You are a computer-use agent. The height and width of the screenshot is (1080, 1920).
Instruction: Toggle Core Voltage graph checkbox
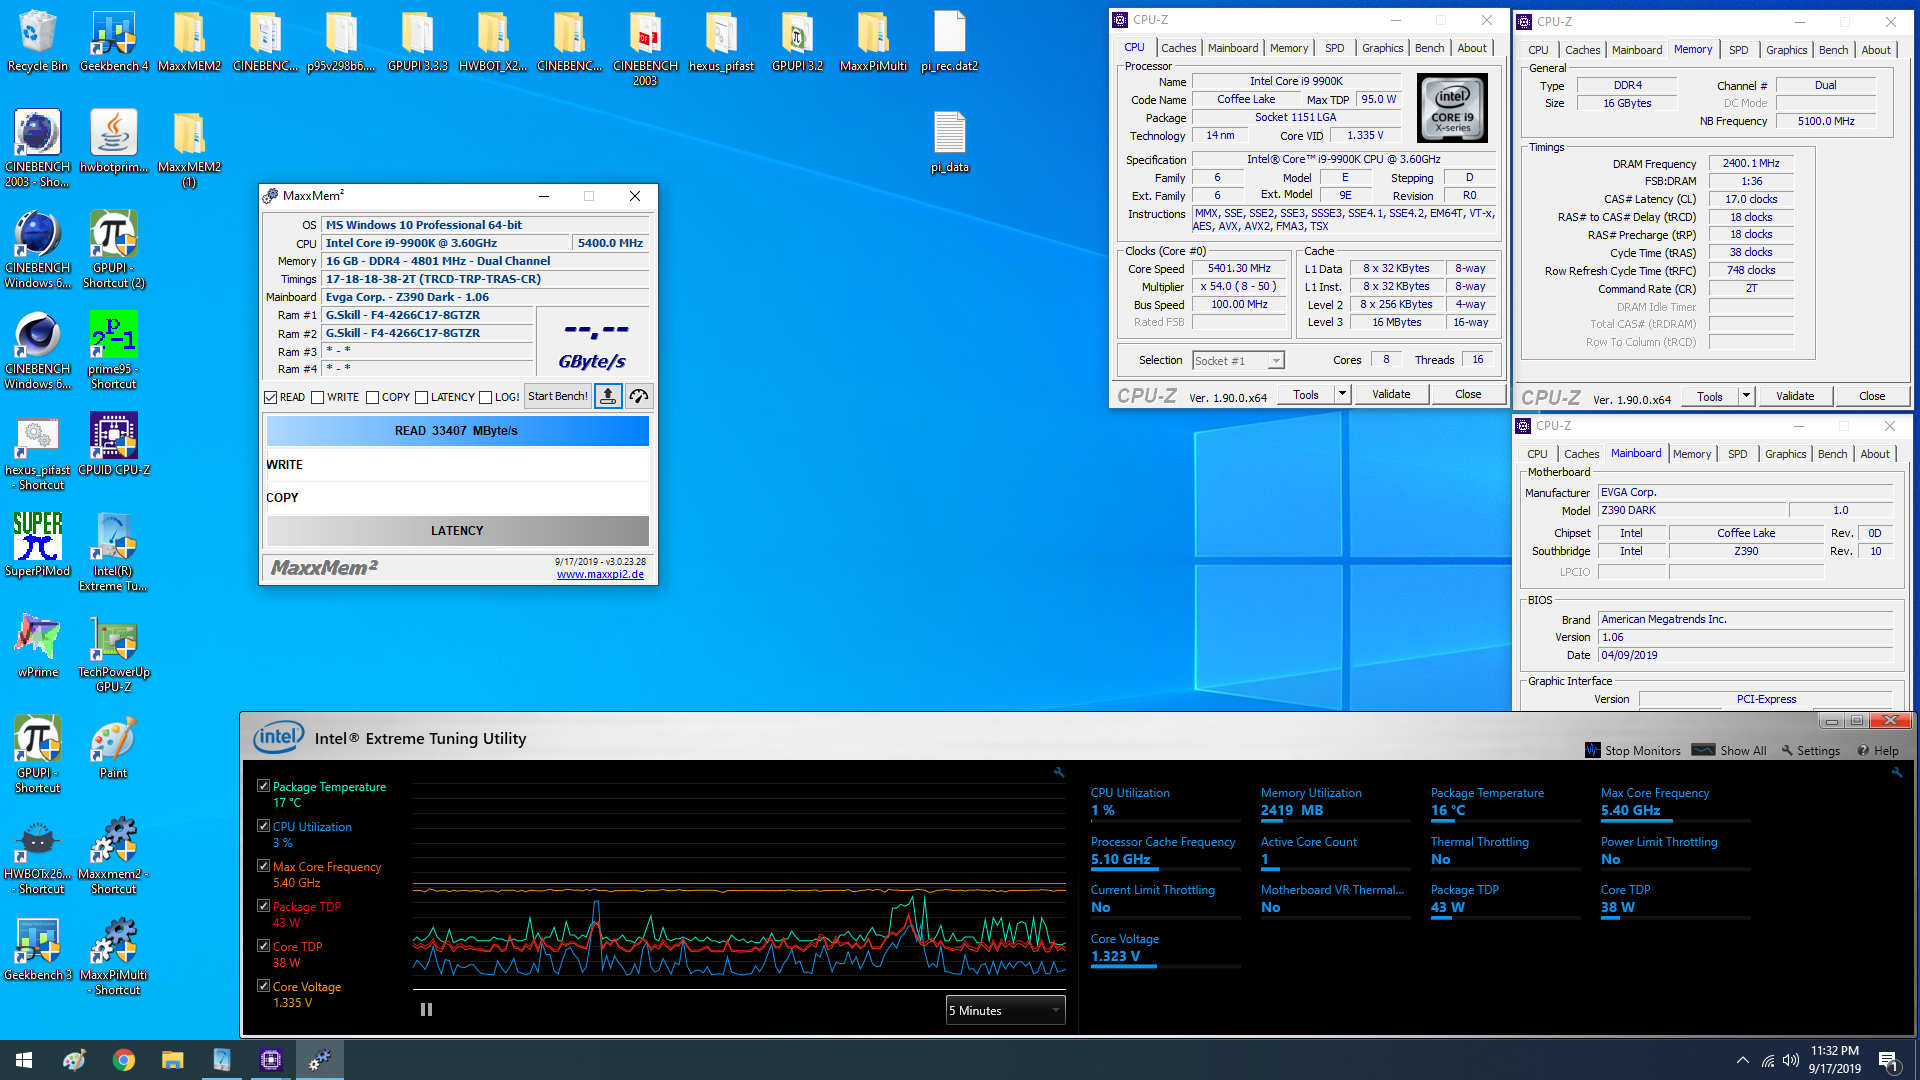pos(263,986)
